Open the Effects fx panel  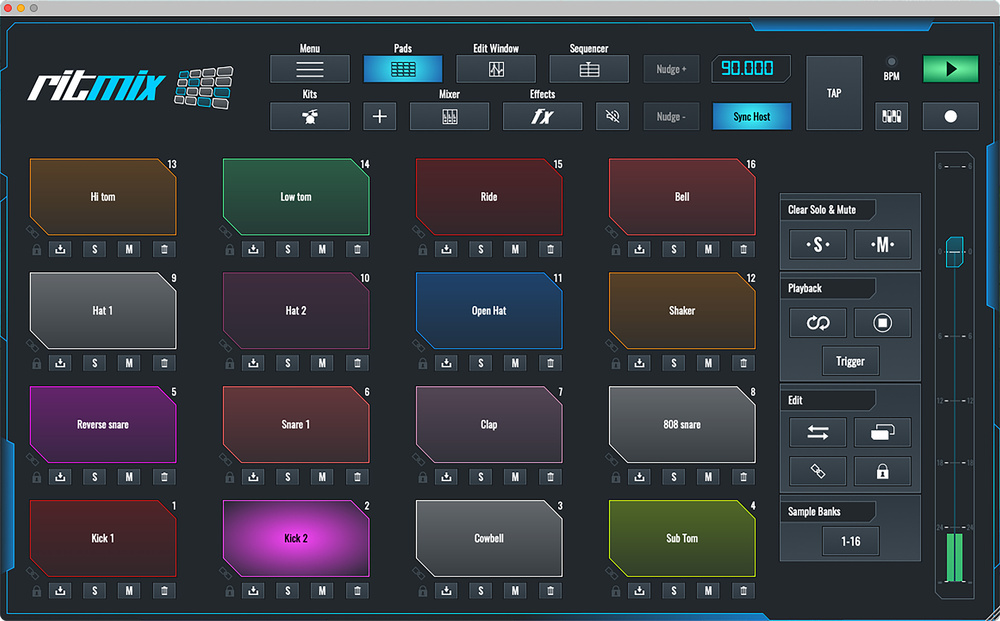(542, 117)
